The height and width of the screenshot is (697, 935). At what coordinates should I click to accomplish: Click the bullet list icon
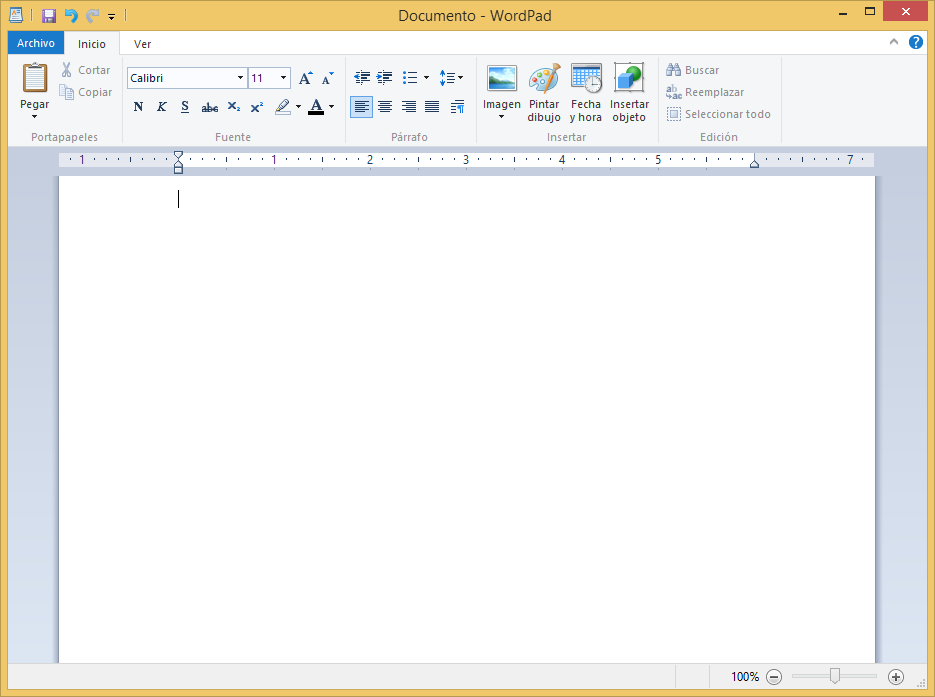[410, 78]
